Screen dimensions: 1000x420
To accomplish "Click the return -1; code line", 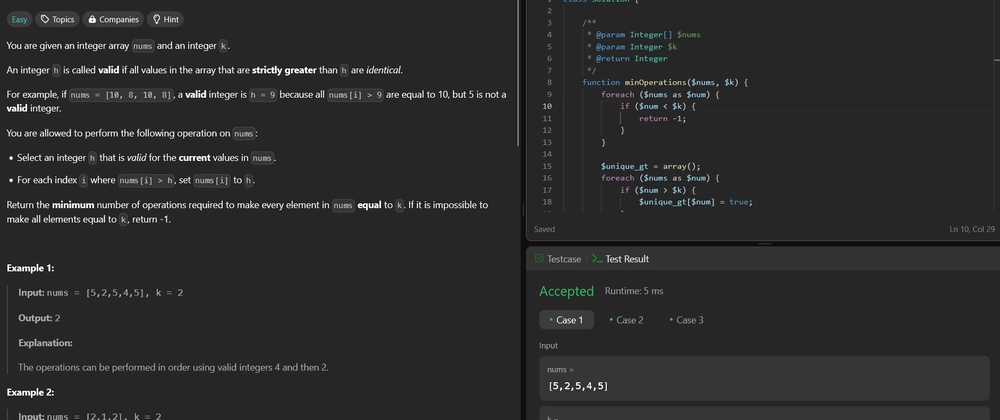I will [663, 119].
